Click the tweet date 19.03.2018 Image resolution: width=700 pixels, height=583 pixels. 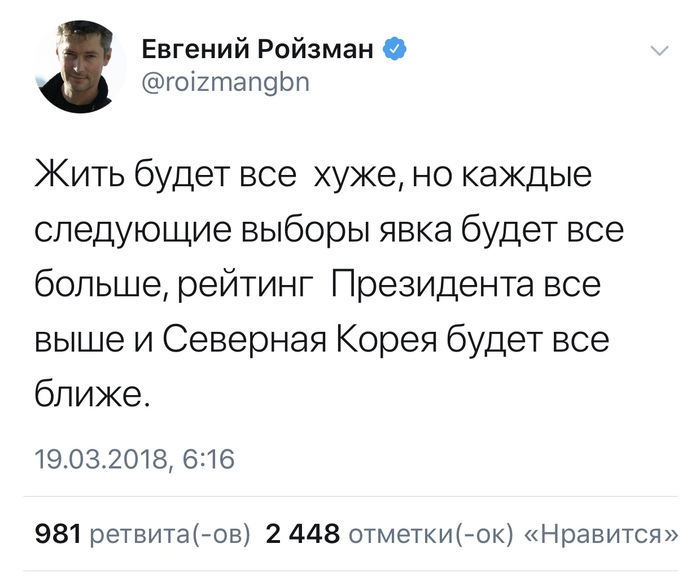103,459
